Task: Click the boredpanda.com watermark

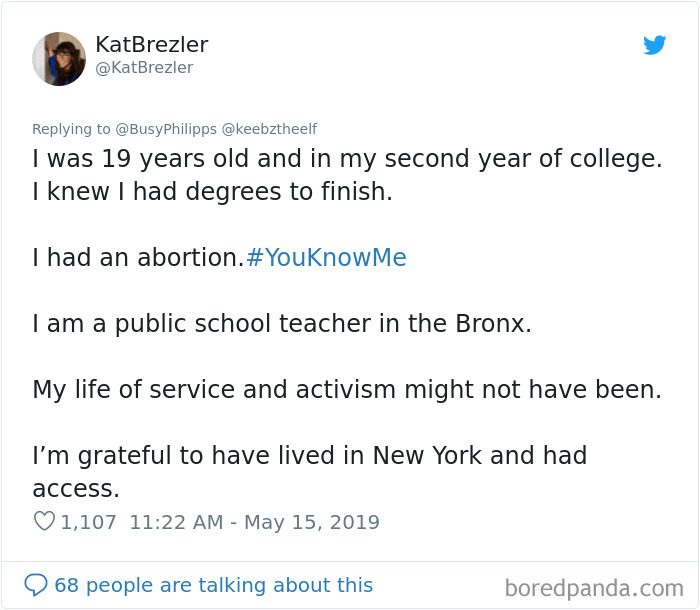Action: point(594,588)
